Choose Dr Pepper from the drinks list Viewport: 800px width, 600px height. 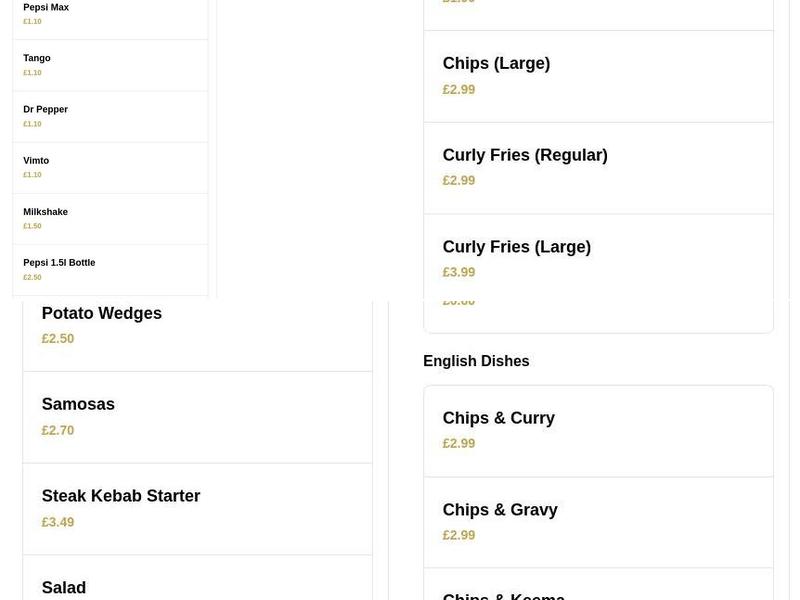[45, 109]
